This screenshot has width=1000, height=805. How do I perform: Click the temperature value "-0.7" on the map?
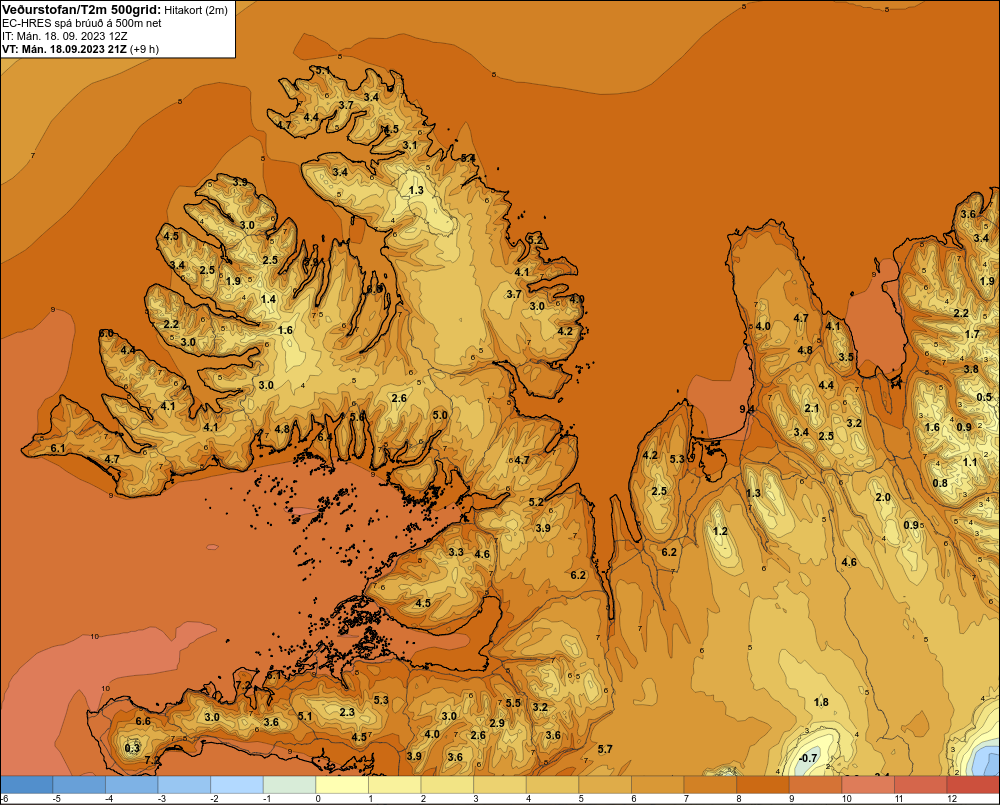coord(808,758)
